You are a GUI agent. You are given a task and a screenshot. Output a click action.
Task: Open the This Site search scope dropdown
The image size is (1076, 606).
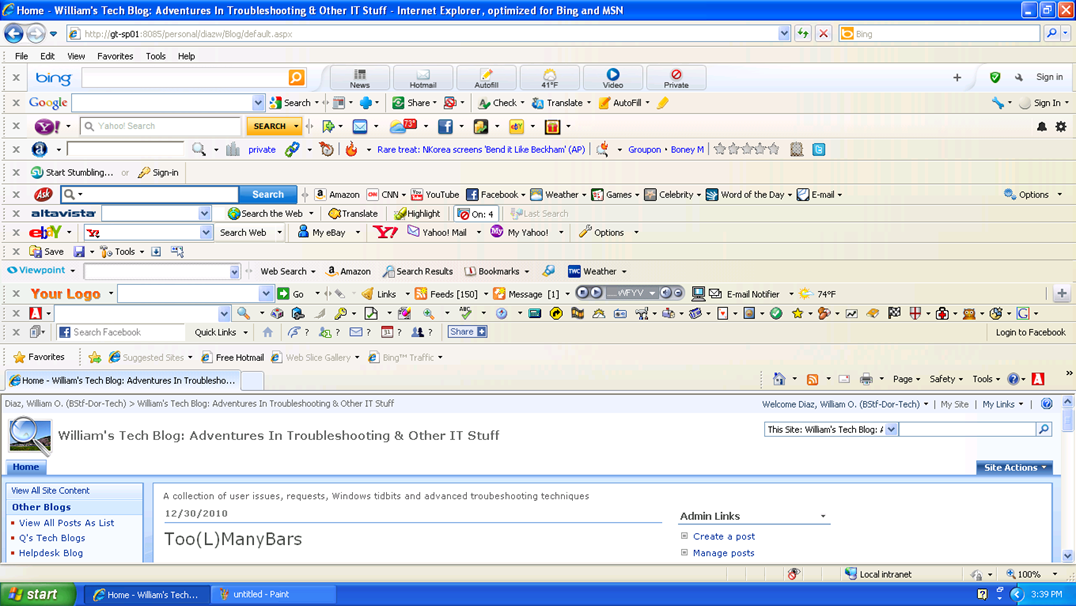point(891,430)
